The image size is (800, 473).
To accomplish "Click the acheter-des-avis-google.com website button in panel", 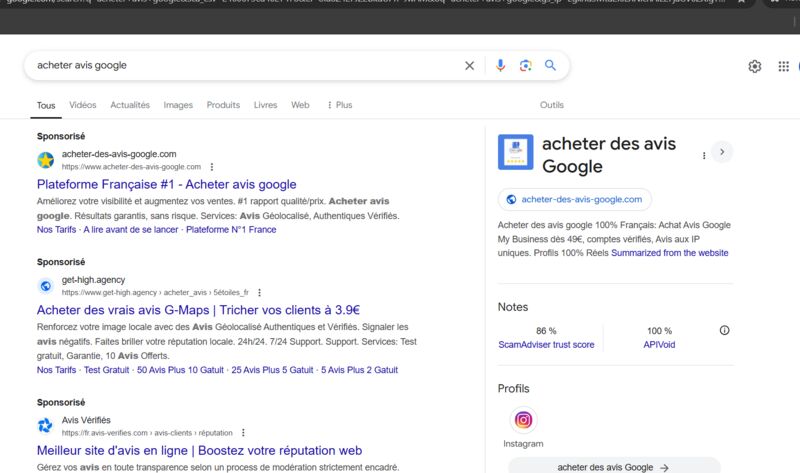I will pos(574,200).
